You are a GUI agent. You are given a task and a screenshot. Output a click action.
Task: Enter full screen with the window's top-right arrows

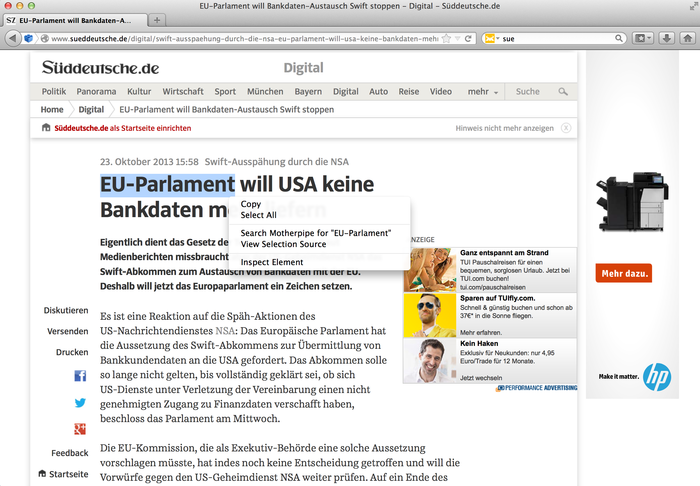693,6
